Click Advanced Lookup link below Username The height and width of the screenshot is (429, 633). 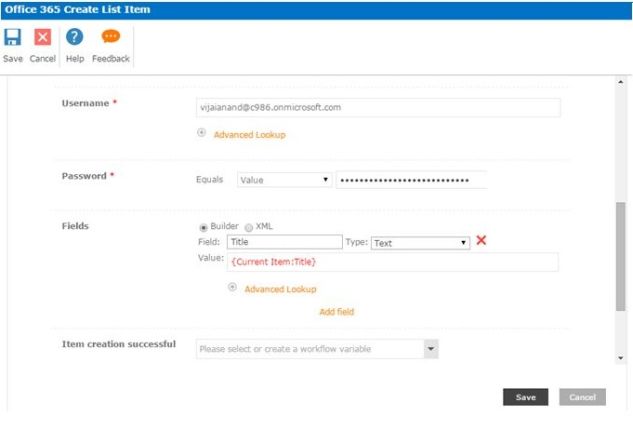pos(249,135)
